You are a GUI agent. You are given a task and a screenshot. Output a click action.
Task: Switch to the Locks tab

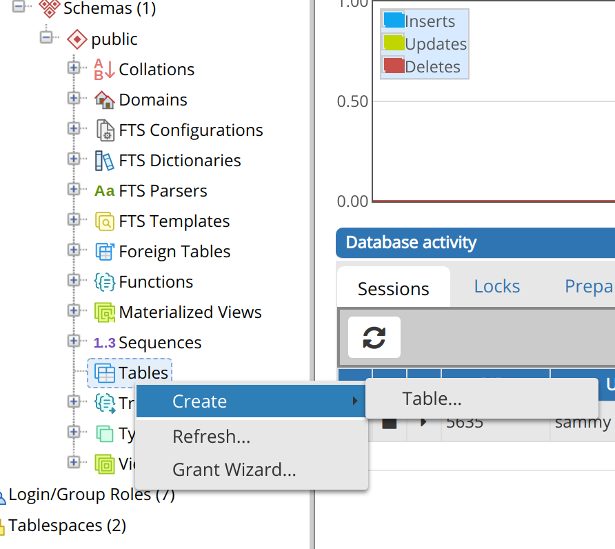(497, 287)
